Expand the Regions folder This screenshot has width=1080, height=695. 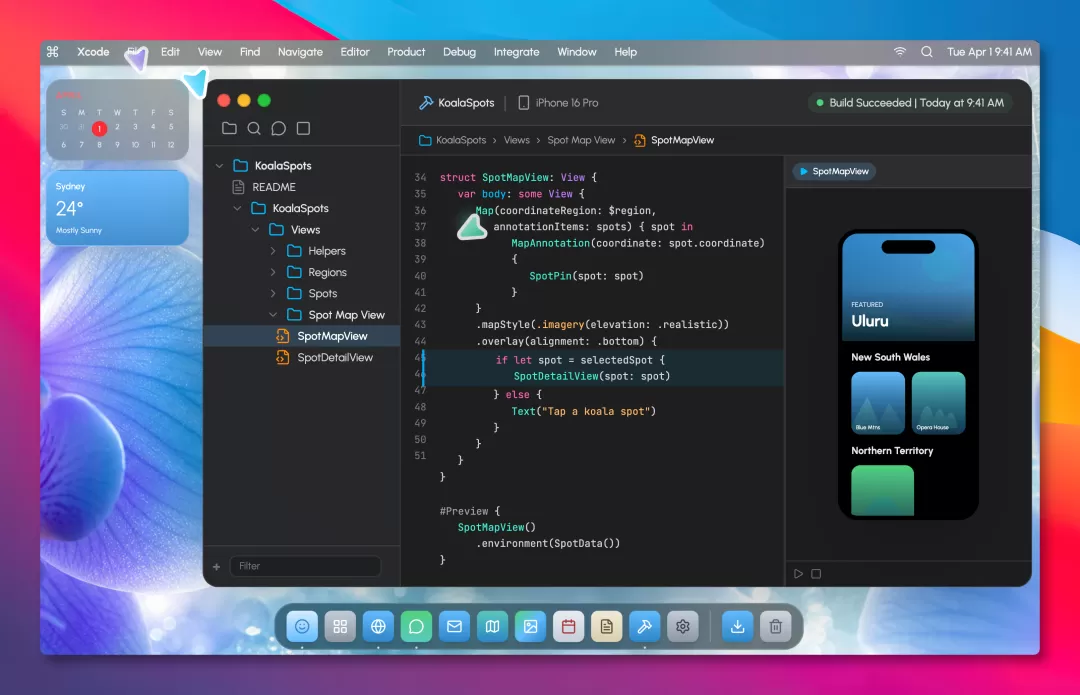click(273, 272)
